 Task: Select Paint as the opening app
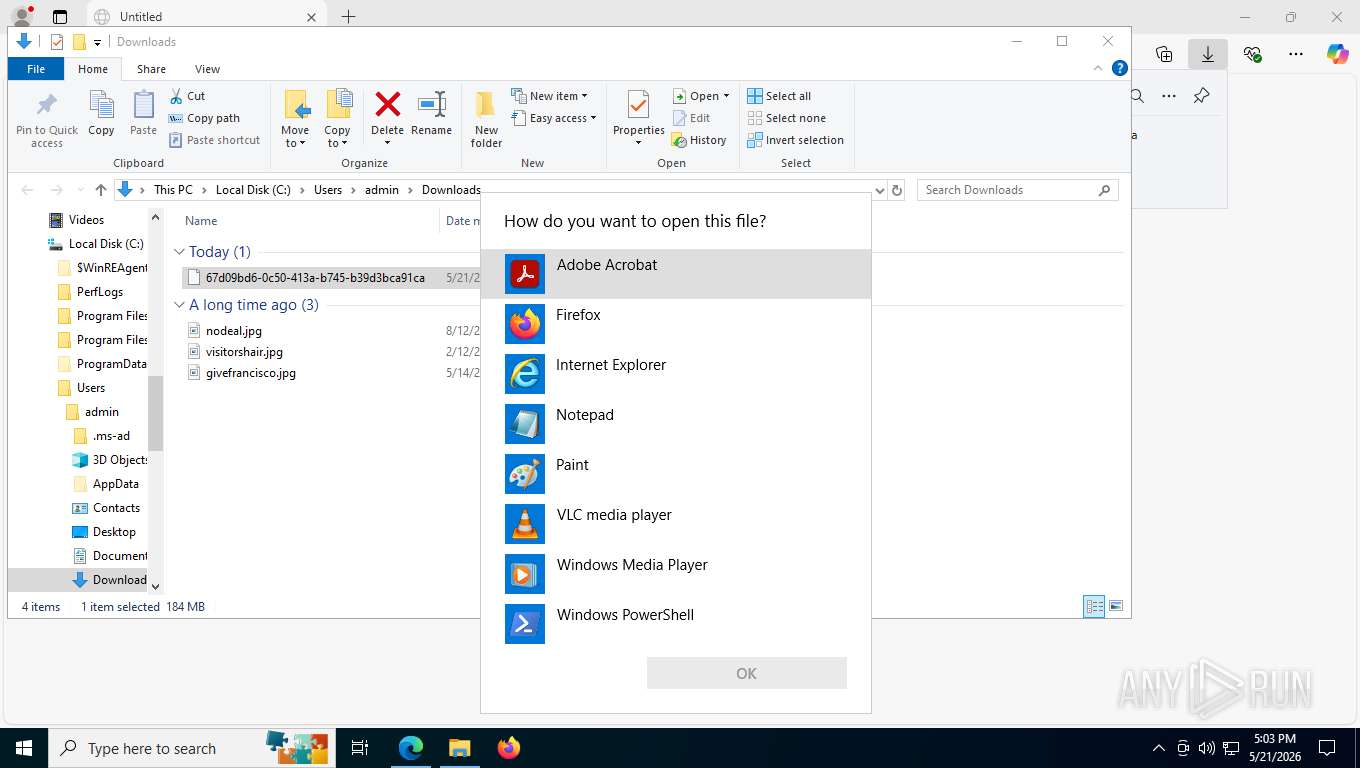tap(675, 473)
